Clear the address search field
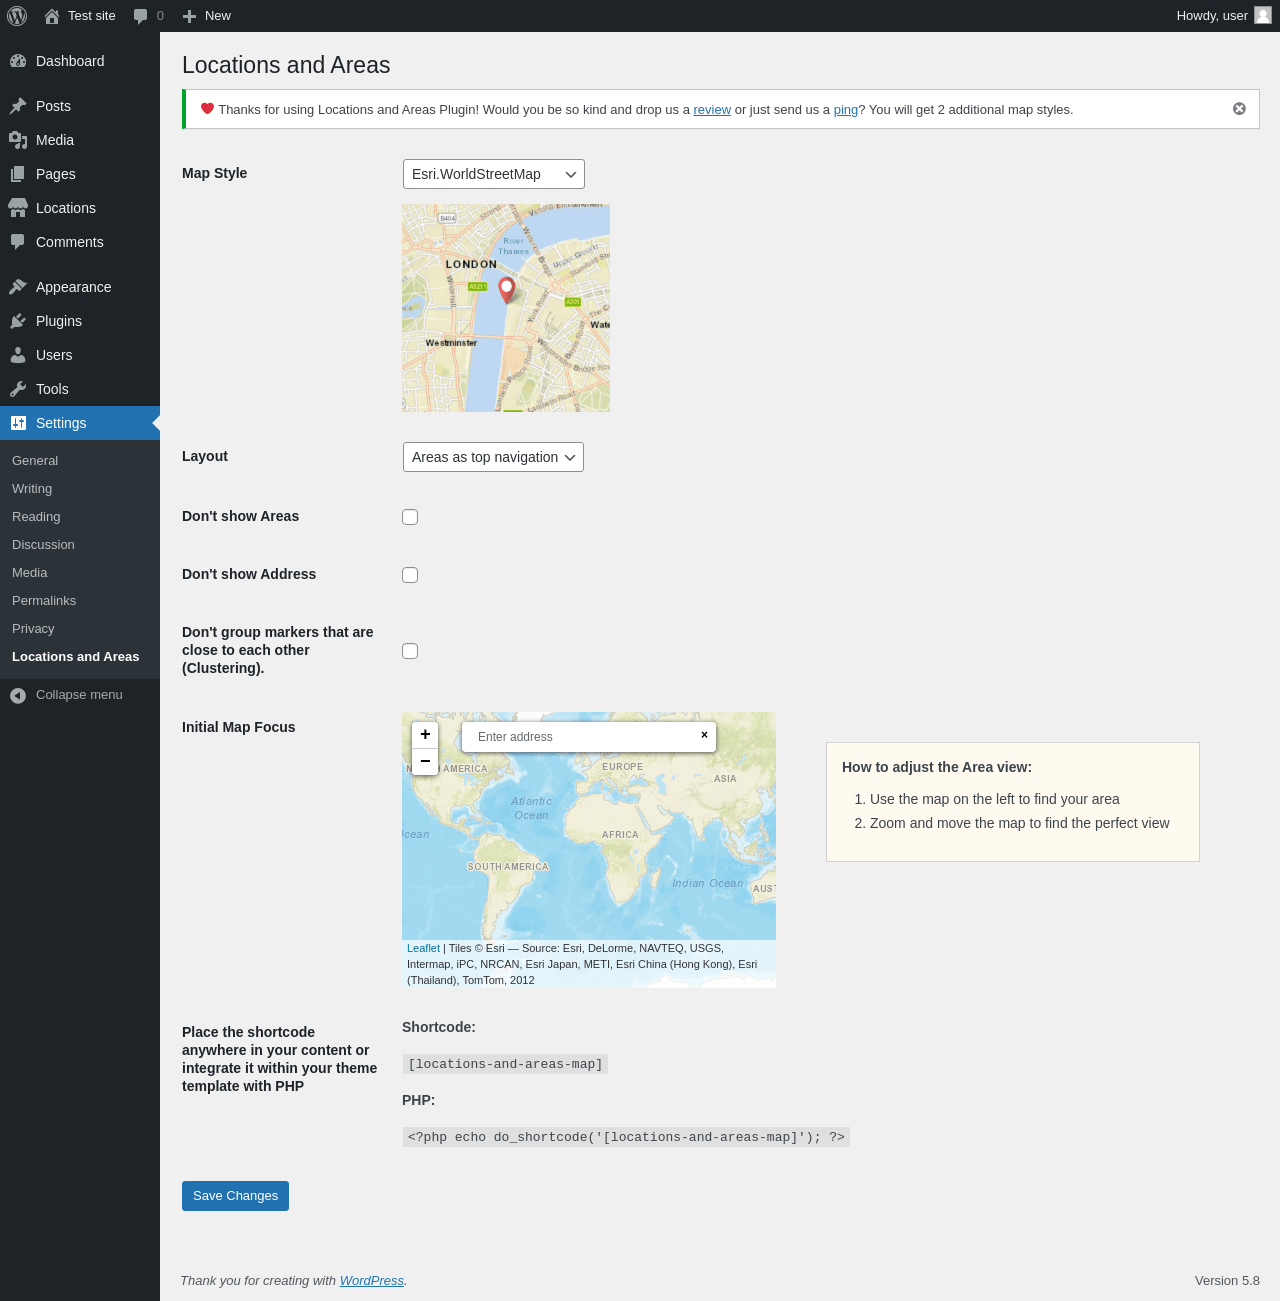1280x1301 pixels. coord(704,735)
